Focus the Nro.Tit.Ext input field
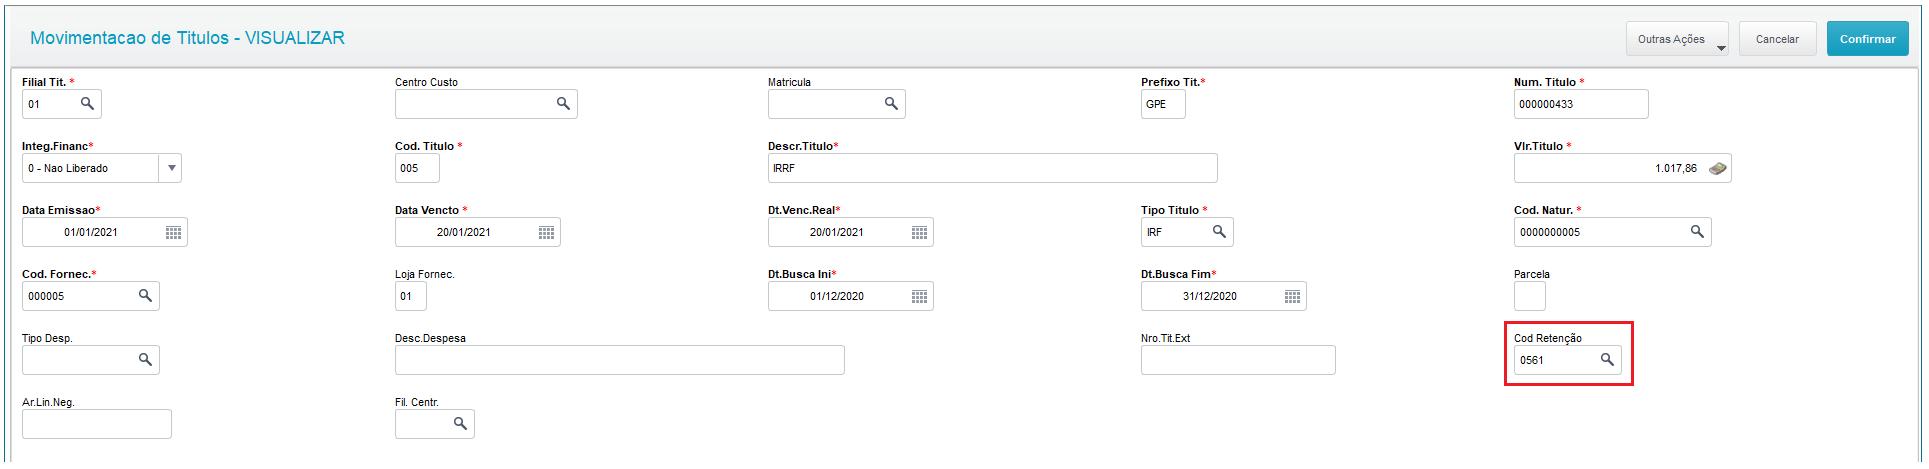The image size is (1929, 469). [x=1238, y=360]
